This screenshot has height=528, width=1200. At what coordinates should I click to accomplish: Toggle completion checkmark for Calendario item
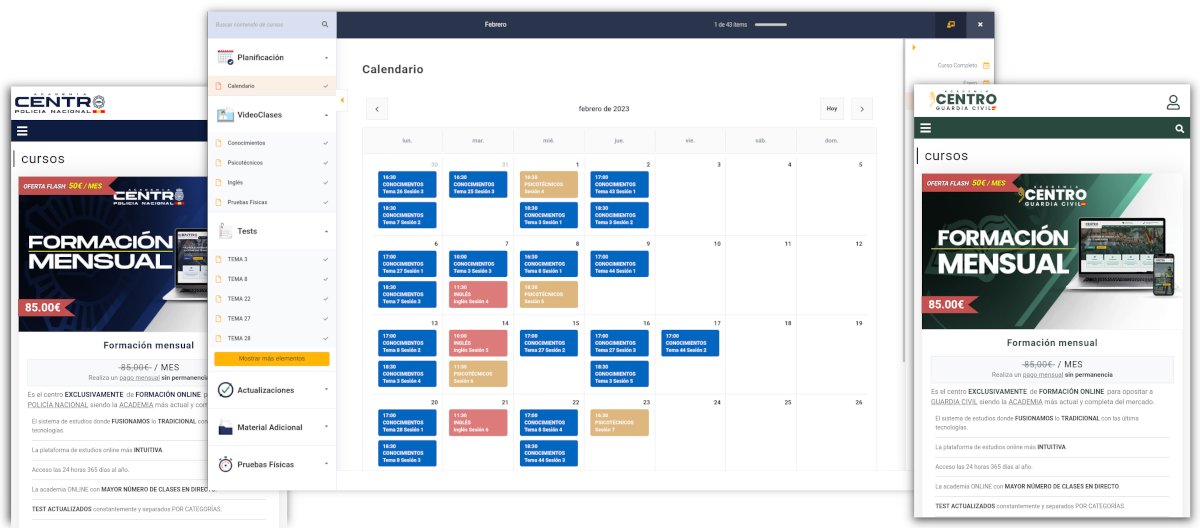point(326,86)
